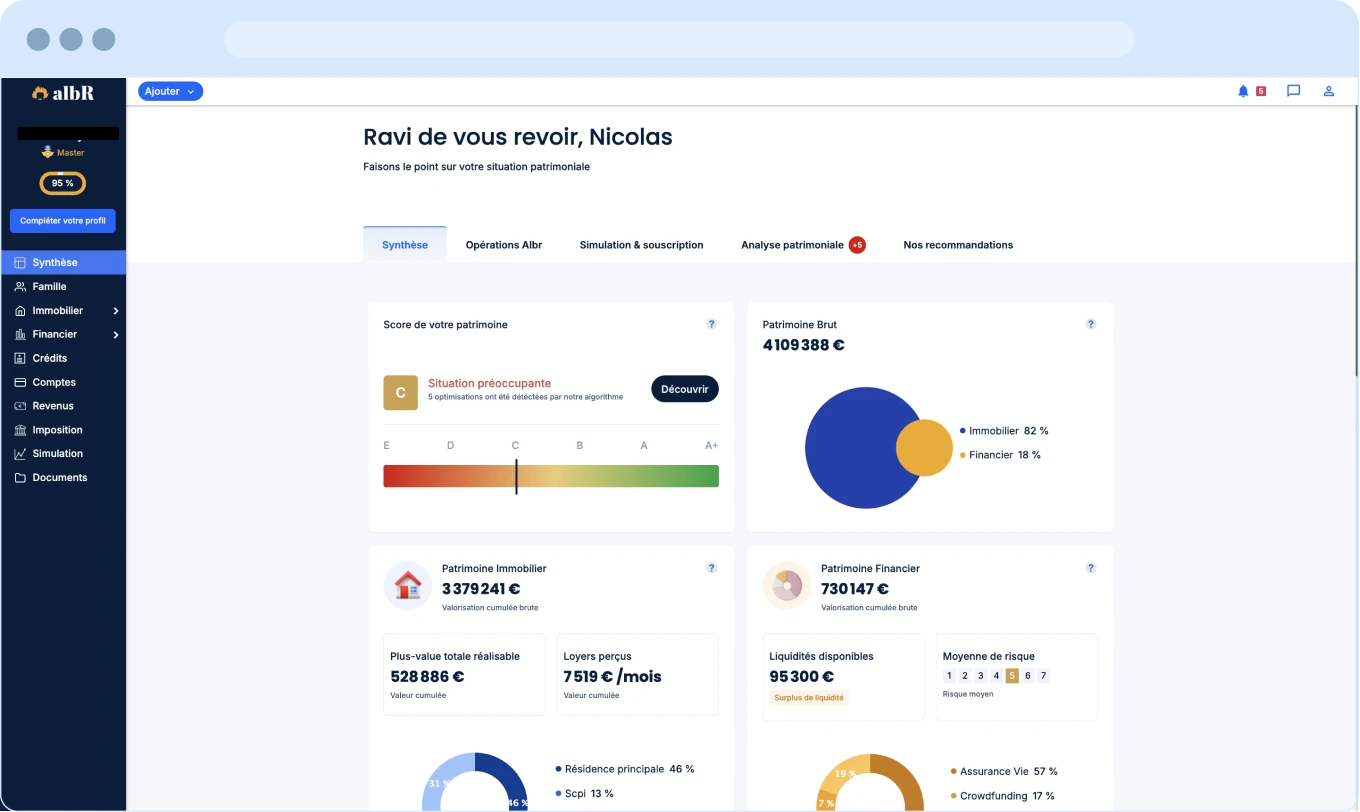Open the notifications bell icon
Screen dimensions: 1360x812
click(1243, 91)
